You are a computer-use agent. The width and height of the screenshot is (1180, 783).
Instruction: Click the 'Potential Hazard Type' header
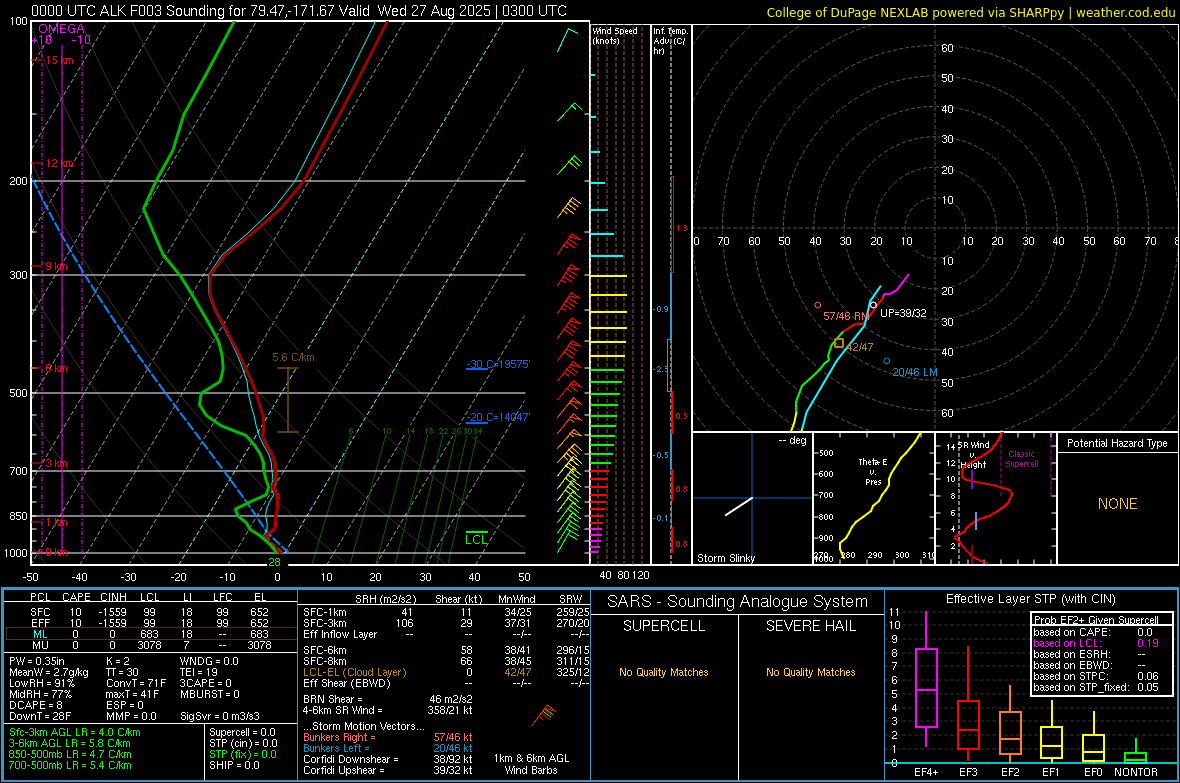coord(1118,443)
